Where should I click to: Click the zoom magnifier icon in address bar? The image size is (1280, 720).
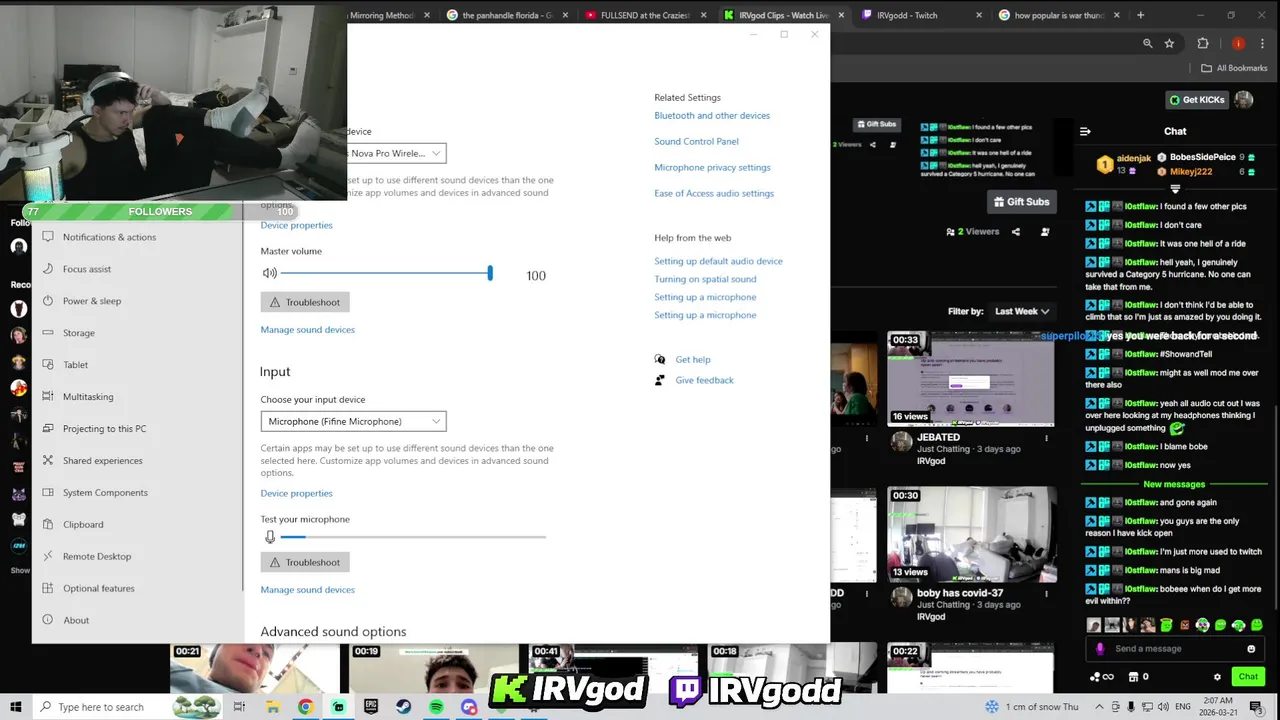[1148, 44]
